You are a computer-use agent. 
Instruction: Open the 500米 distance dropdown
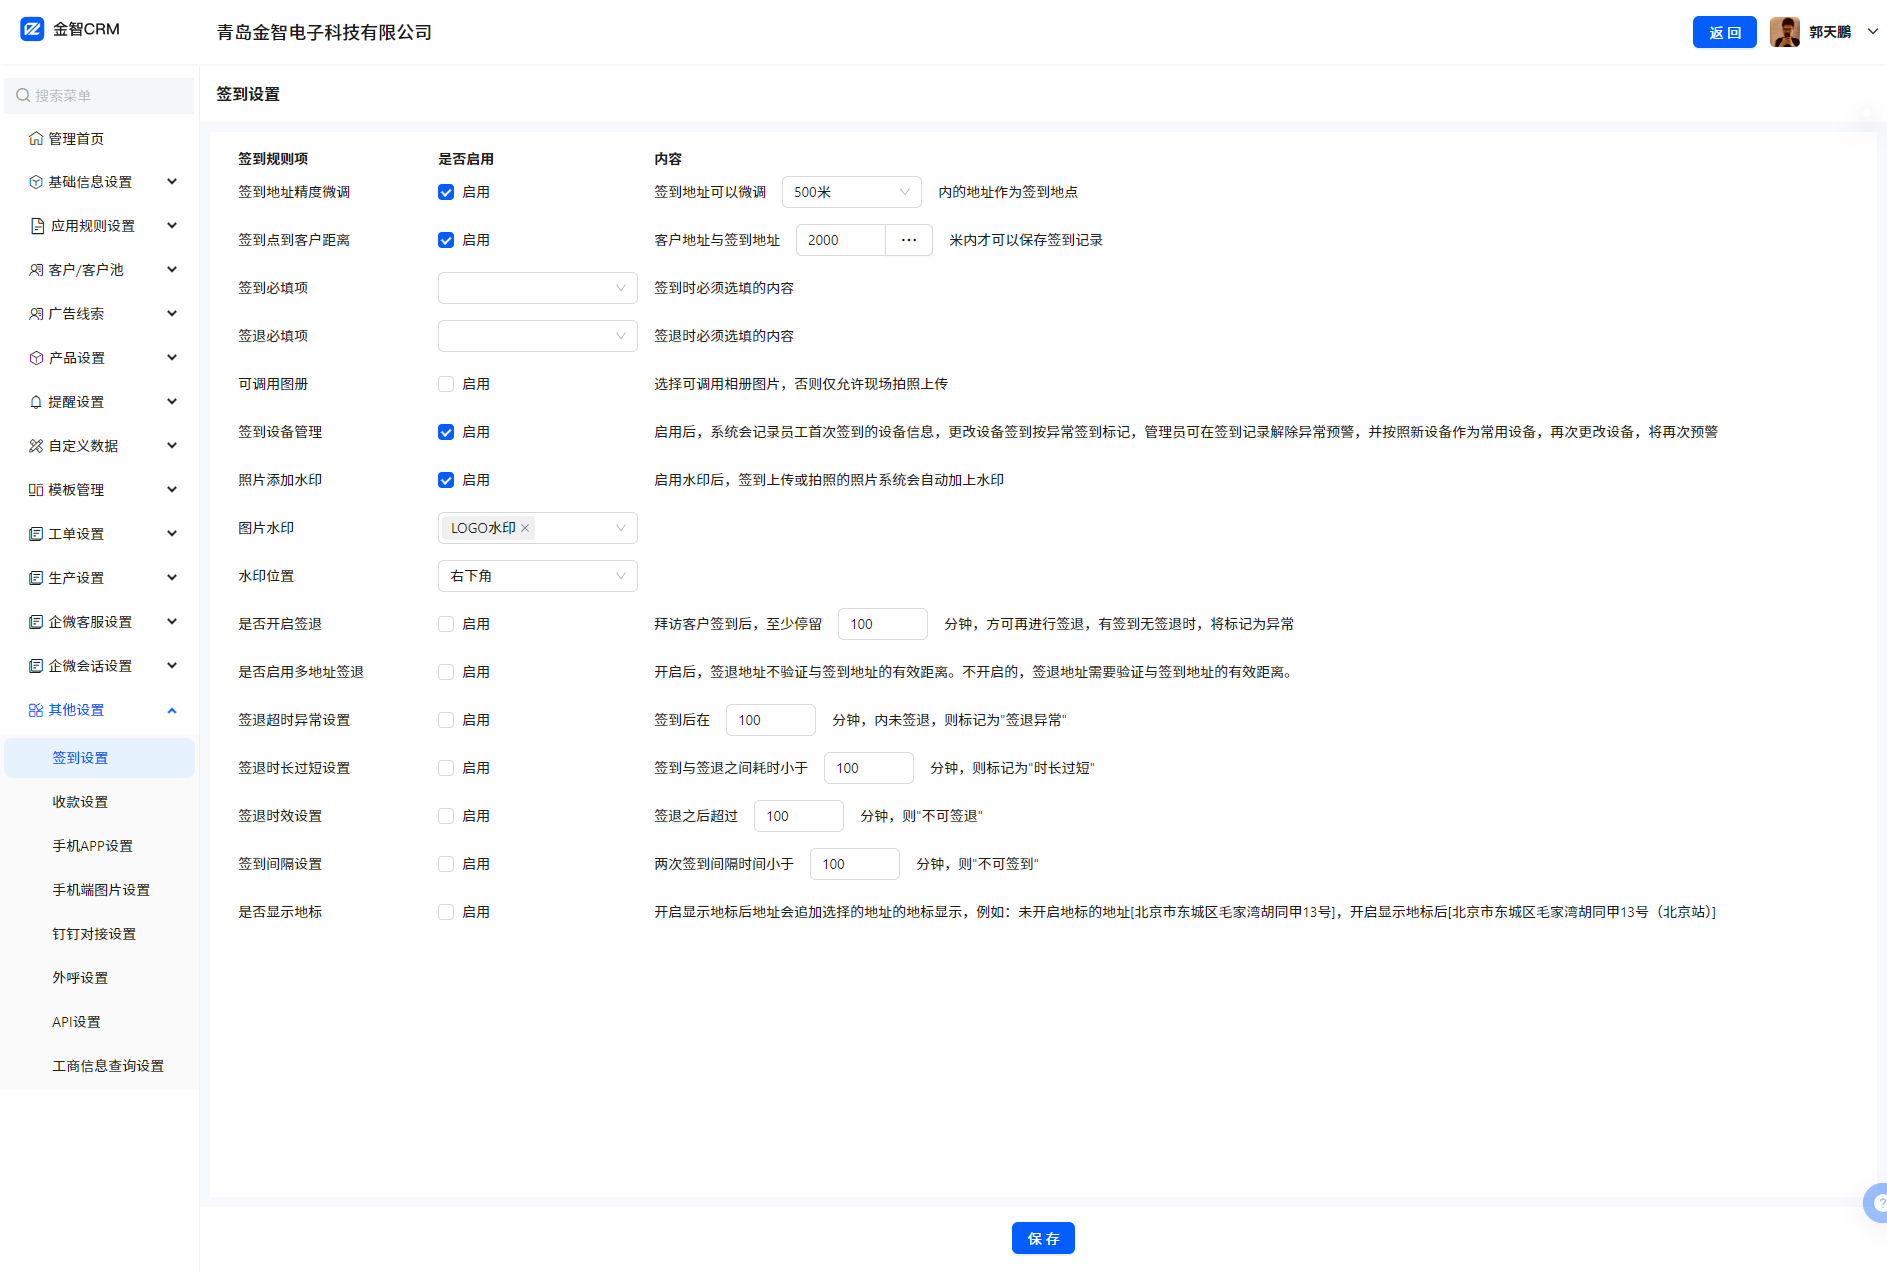tap(851, 192)
